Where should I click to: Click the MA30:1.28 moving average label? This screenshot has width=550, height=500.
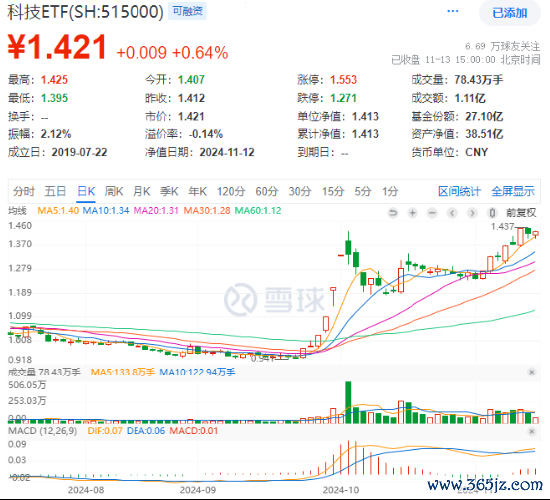[x=207, y=211]
